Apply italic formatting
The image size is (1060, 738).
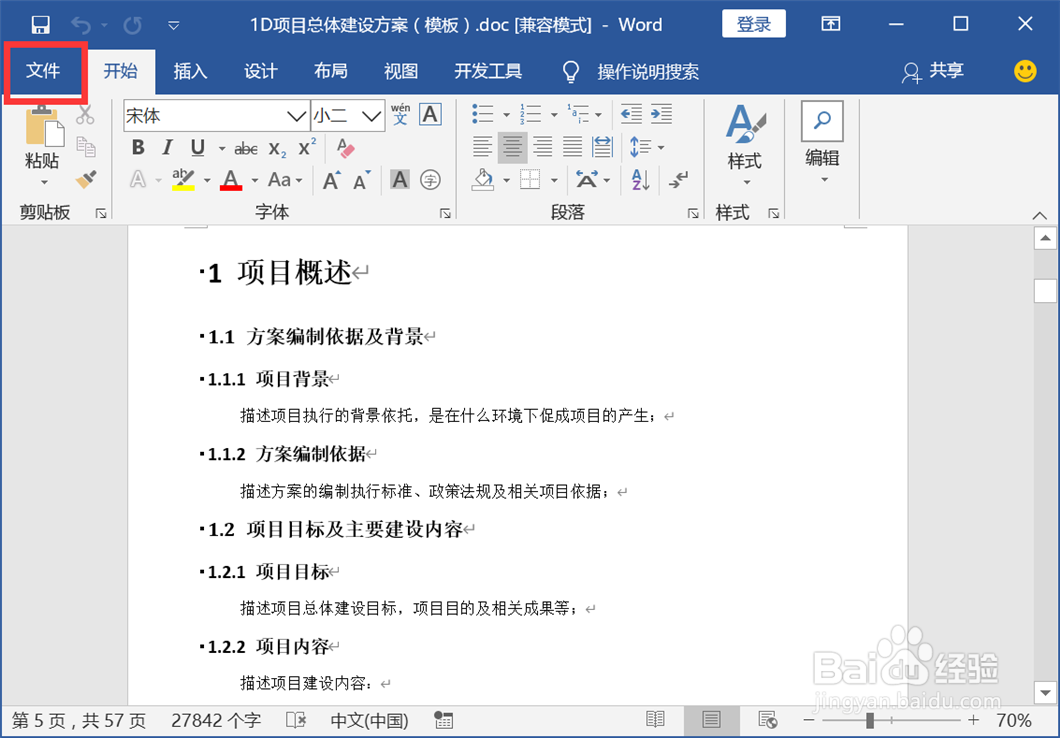(x=166, y=147)
